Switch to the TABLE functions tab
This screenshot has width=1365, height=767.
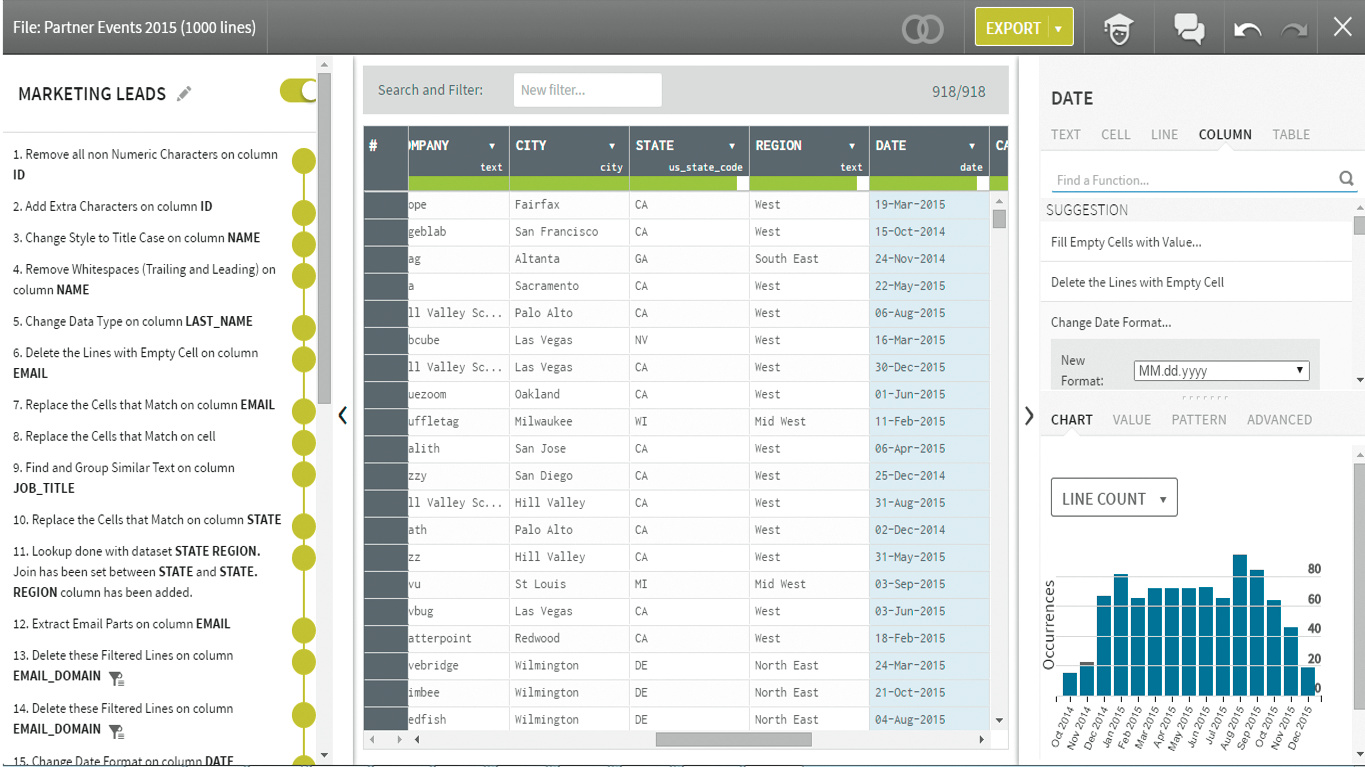1290,134
